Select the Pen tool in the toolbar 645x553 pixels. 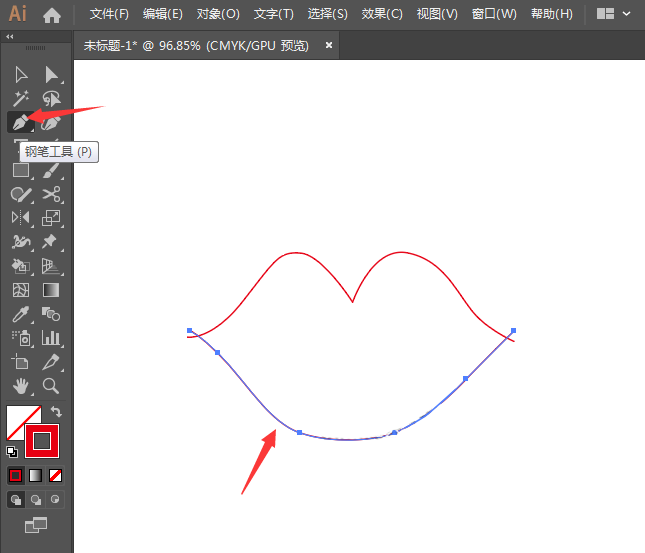tap(19, 122)
